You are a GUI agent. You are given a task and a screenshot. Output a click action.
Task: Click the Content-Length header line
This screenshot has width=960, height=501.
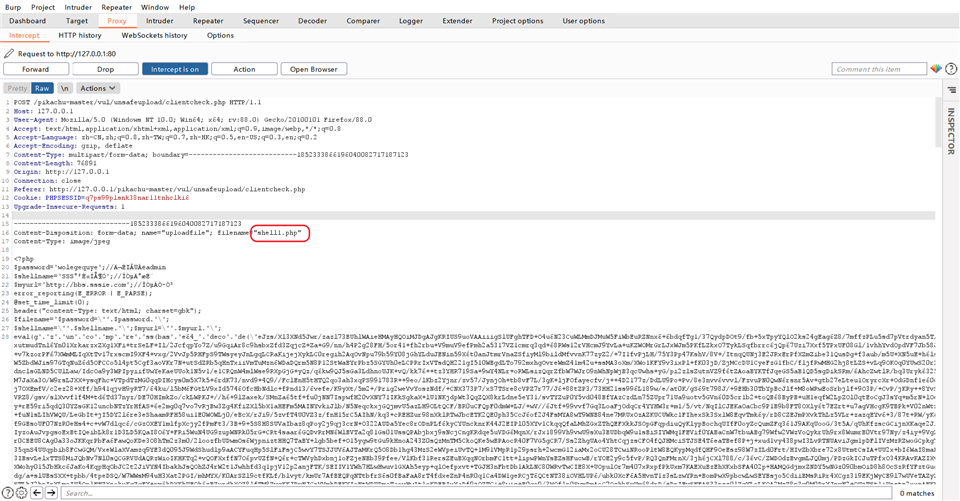55,164
